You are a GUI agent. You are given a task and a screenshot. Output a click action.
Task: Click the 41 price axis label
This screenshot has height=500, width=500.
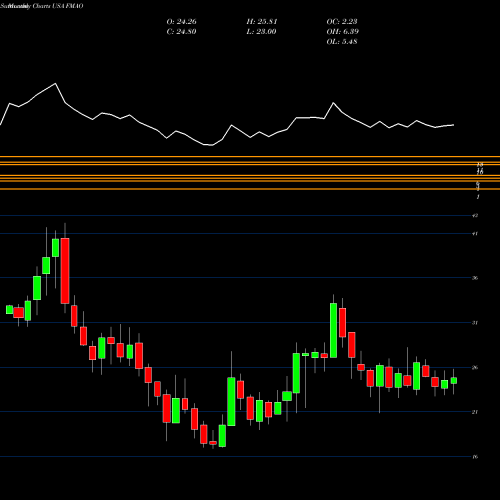coord(475,234)
